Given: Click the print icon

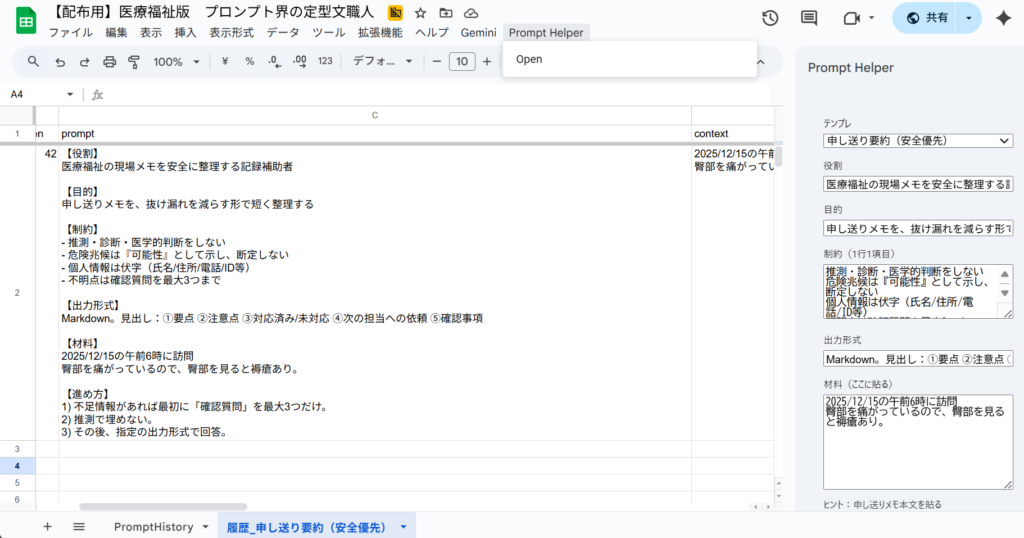Looking at the screenshot, I should tap(110, 62).
